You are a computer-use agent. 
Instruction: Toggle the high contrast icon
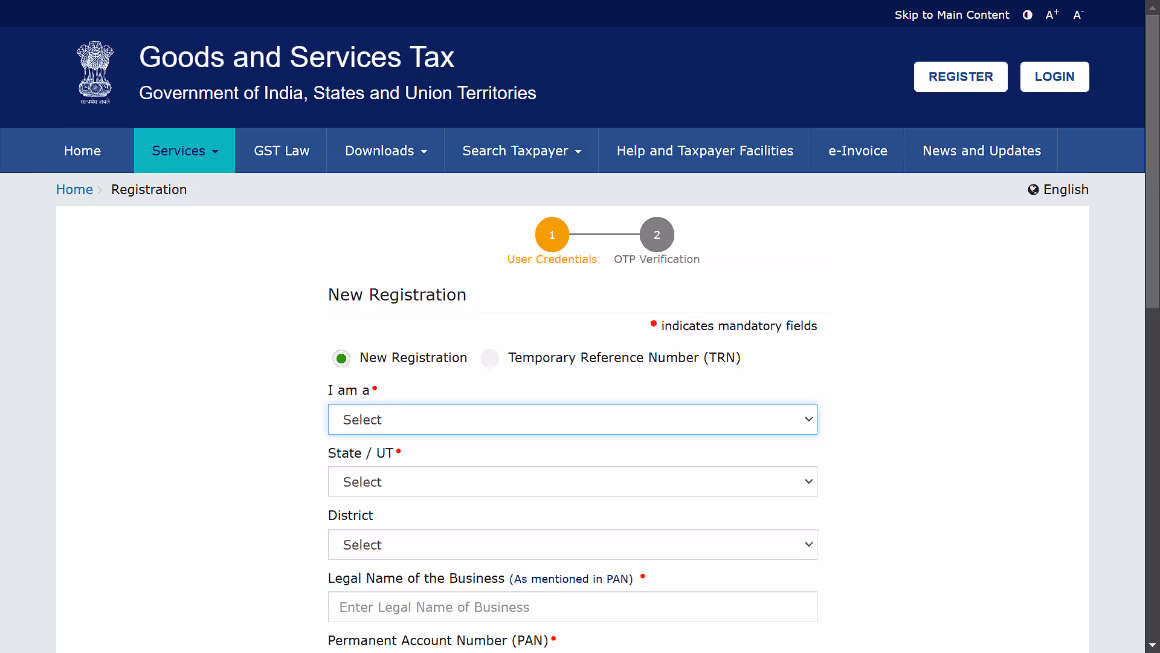(1028, 15)
